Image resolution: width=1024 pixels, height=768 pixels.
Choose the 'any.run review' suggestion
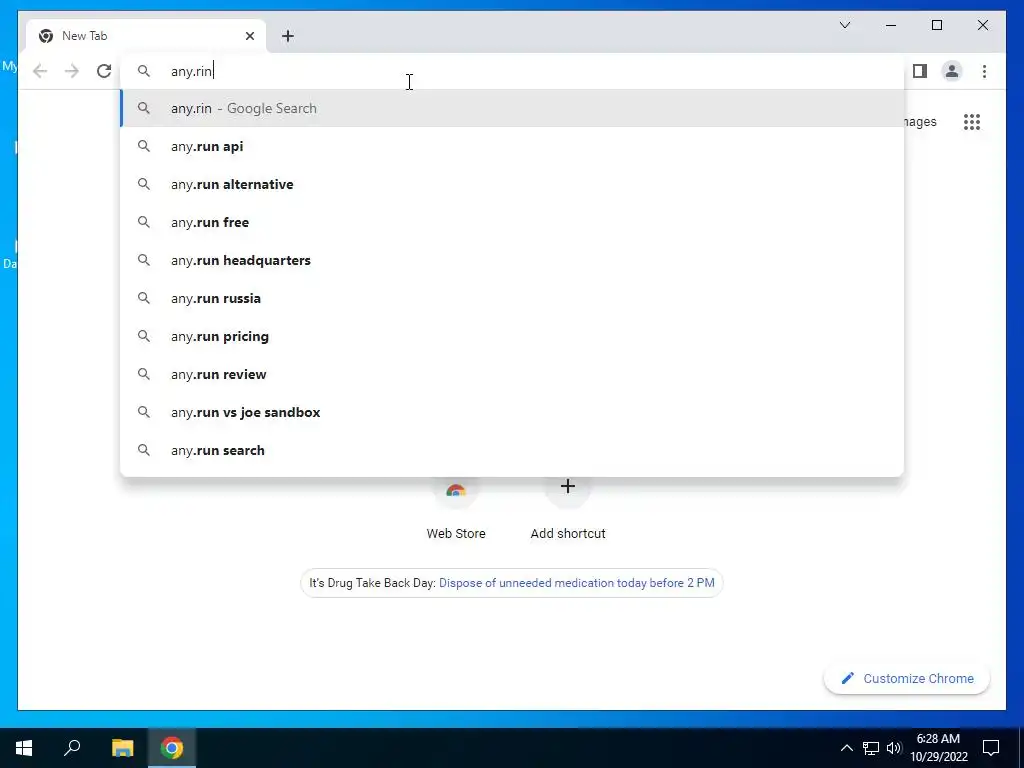click(512, 374)
